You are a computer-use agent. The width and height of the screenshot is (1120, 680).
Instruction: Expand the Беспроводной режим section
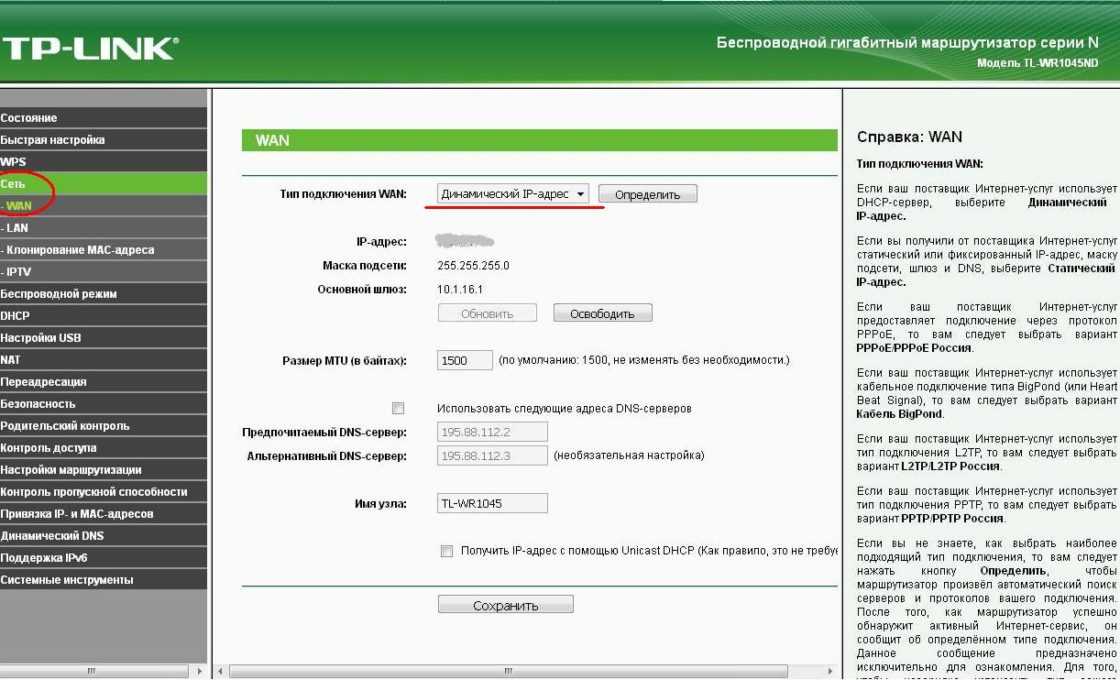(x=59, y=294)
